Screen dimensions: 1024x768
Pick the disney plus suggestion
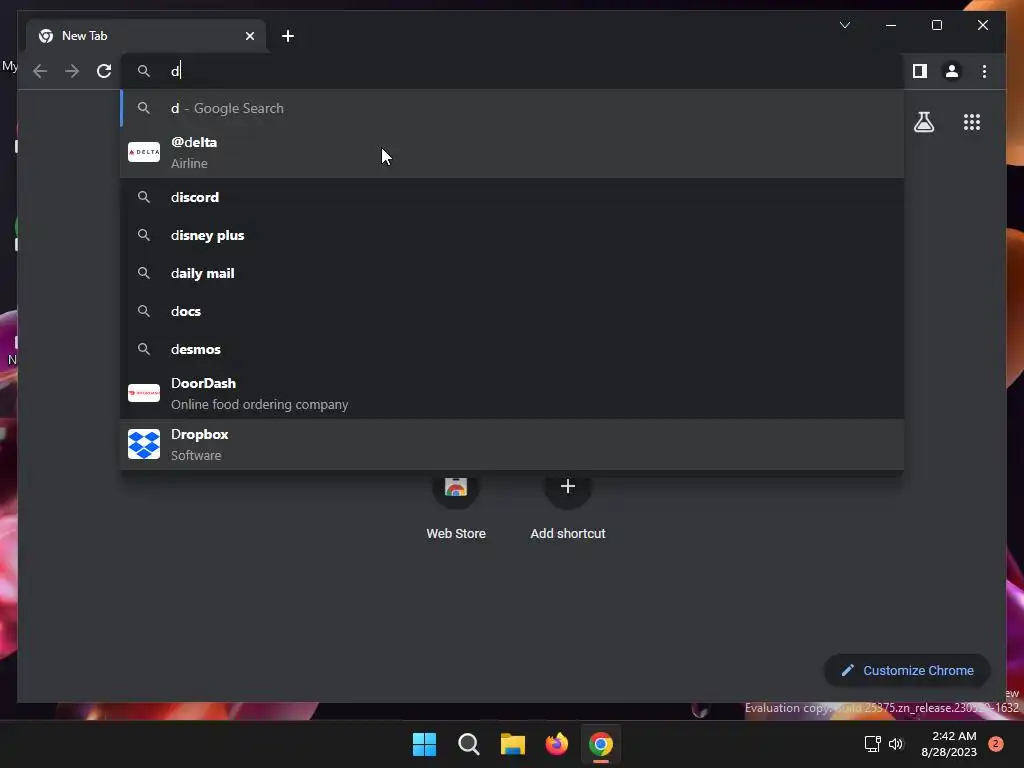click(512, 235)
